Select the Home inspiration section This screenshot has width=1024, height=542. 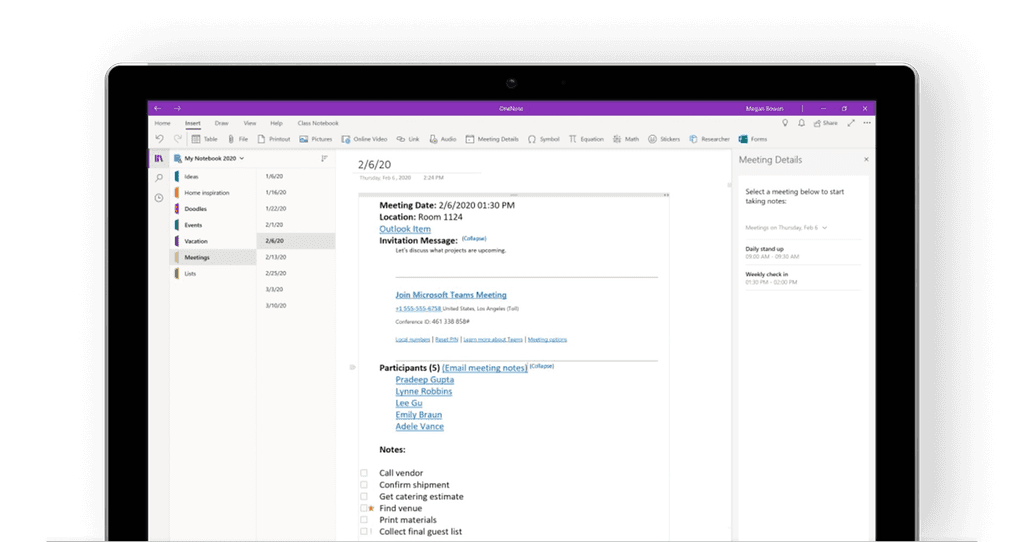point(213,193)
